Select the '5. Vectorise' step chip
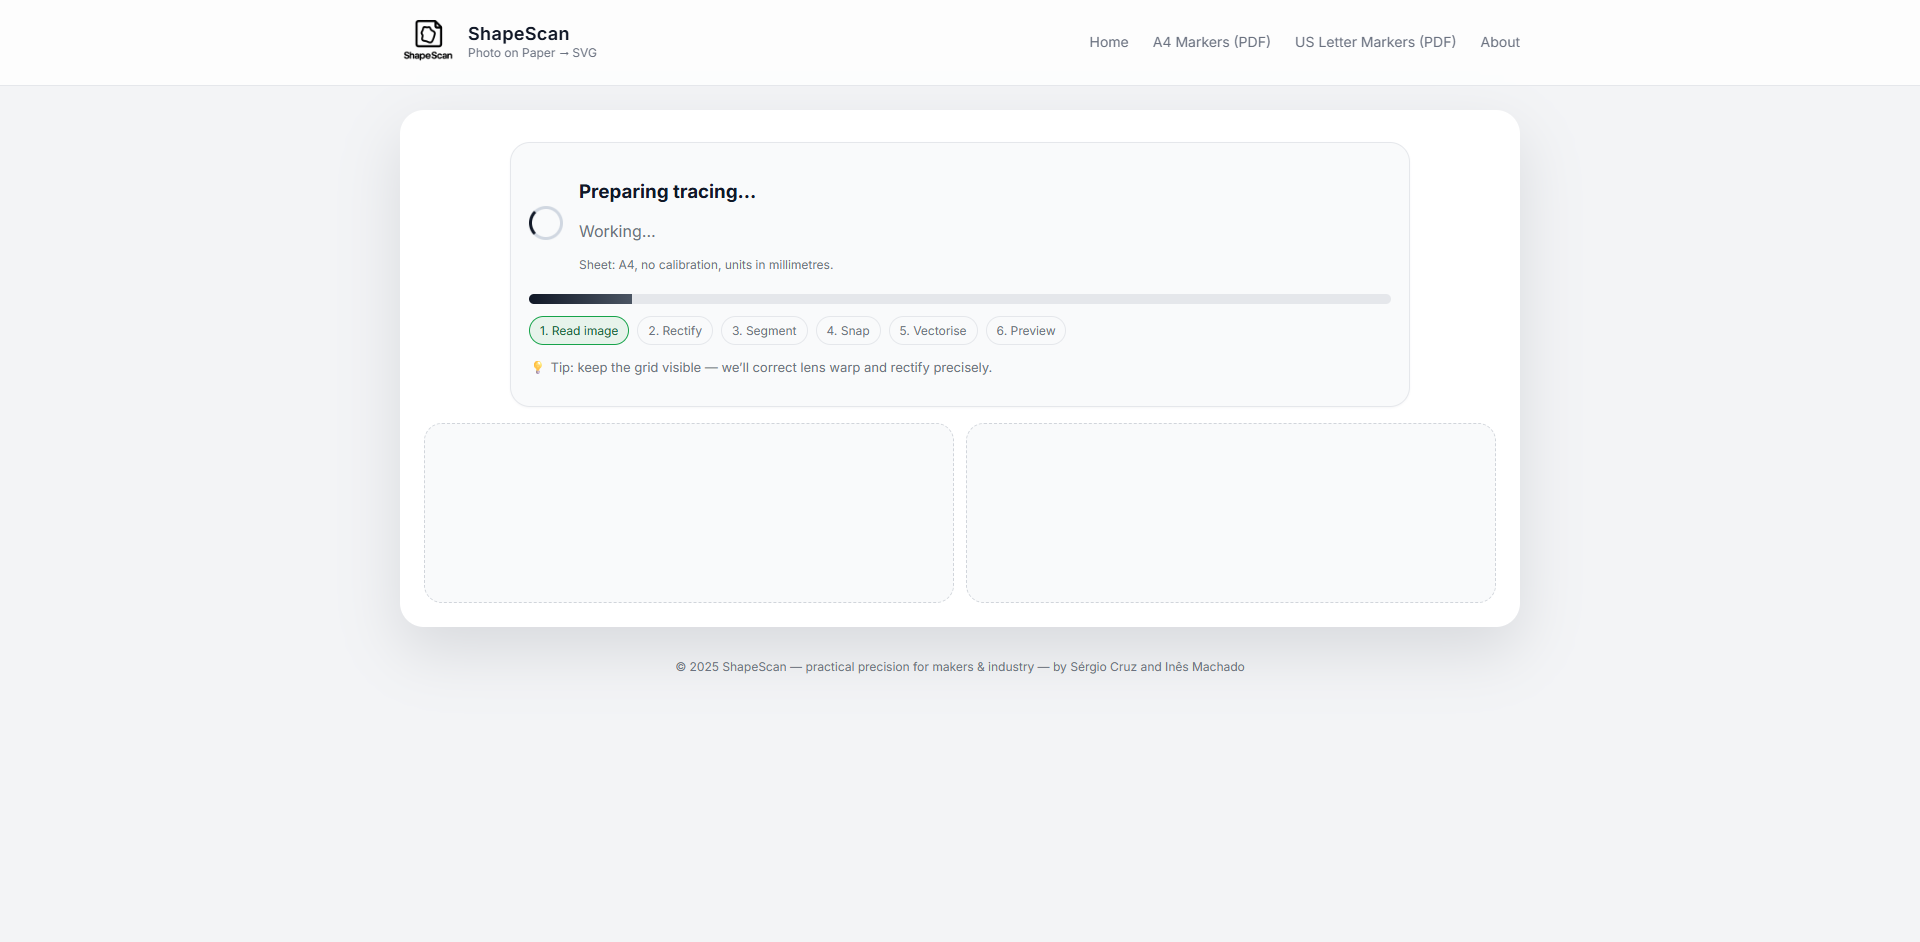 933,331
